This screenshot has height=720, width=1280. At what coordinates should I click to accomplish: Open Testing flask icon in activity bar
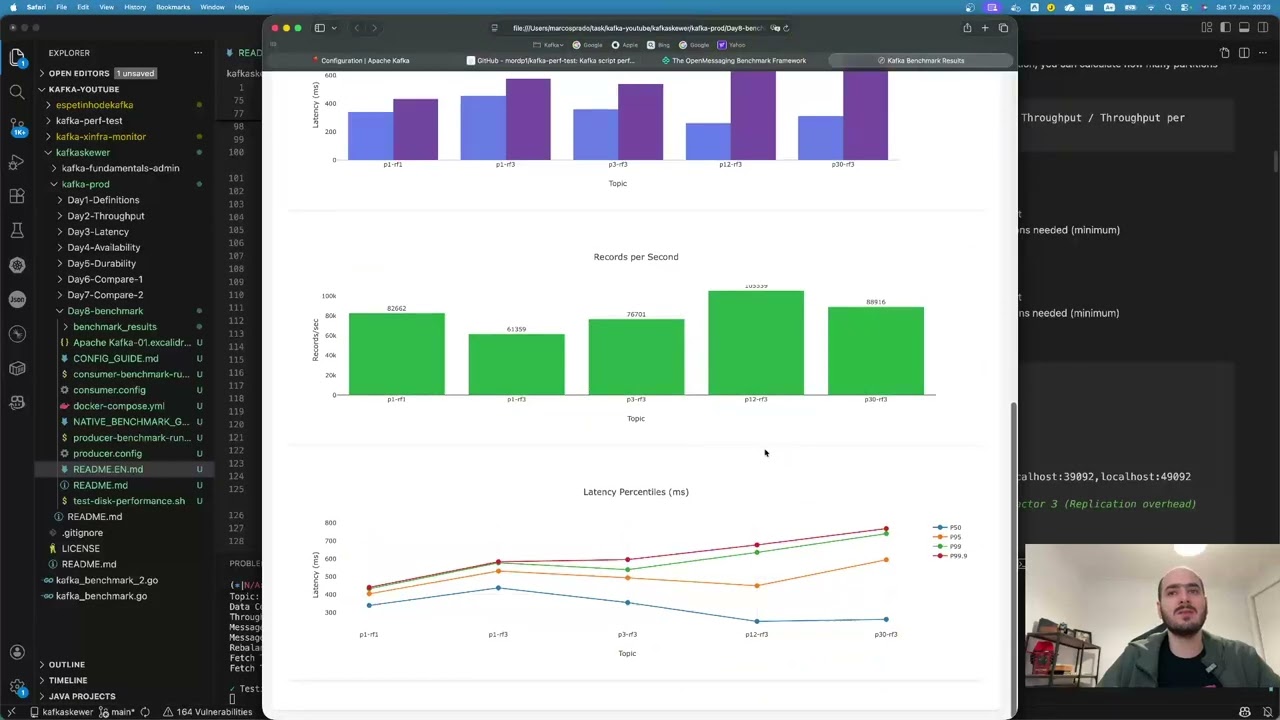pos(17,230)
